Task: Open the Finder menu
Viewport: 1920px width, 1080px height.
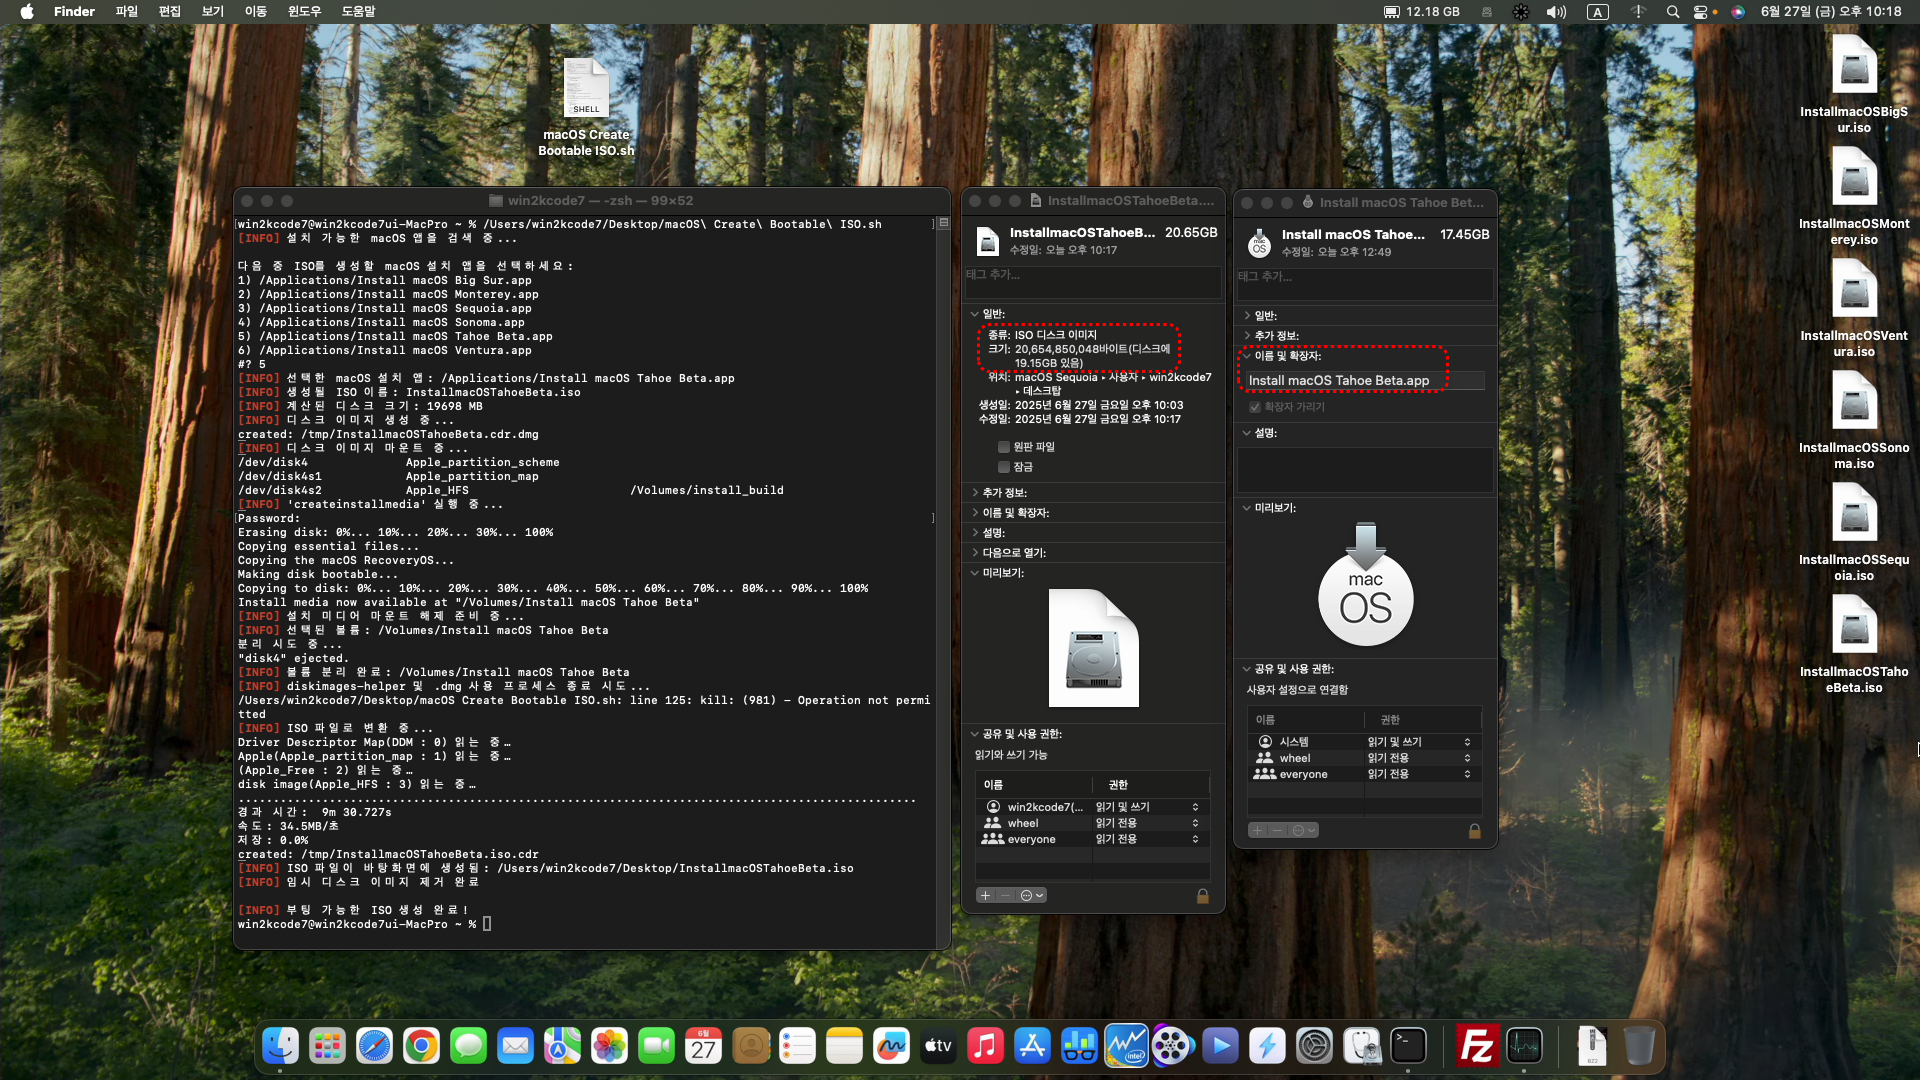Action: pyautogui.click(x=74, y=12)
